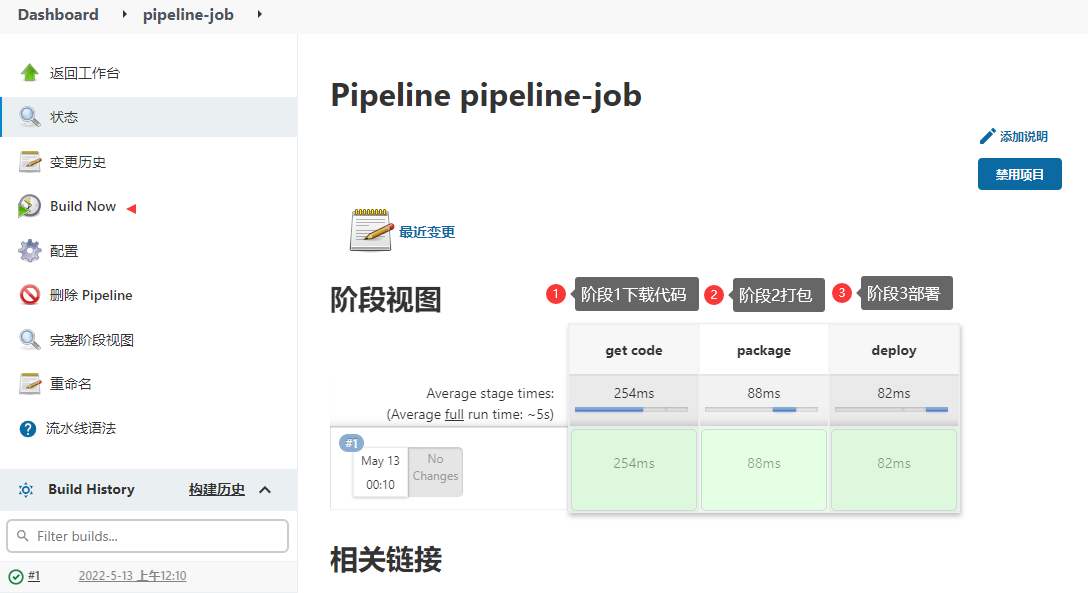Click the #1 build badge in stage view
Screen dimensions: 1088x593
click(x=352, y=443)
